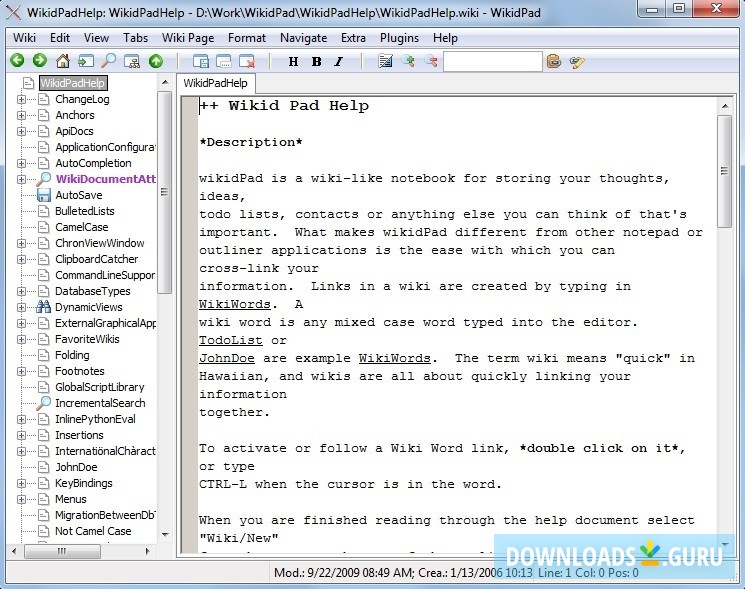Click the tree panel scroll-up arrow

coord(165,83)
